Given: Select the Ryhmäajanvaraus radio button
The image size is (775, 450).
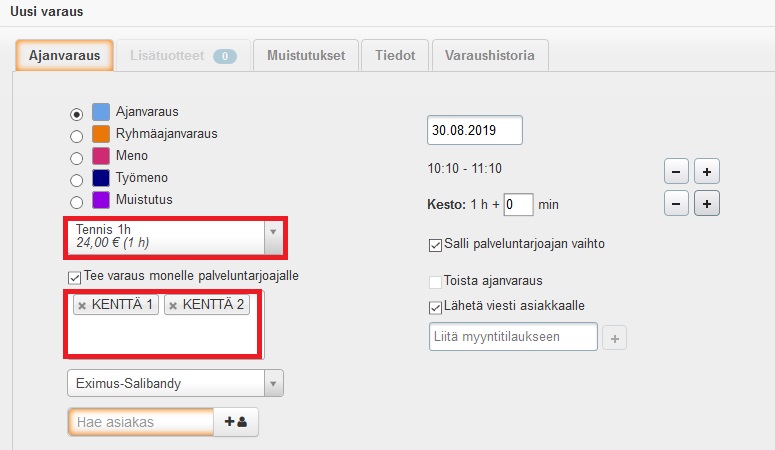Looking at the screenshot, I should [76, 136].
